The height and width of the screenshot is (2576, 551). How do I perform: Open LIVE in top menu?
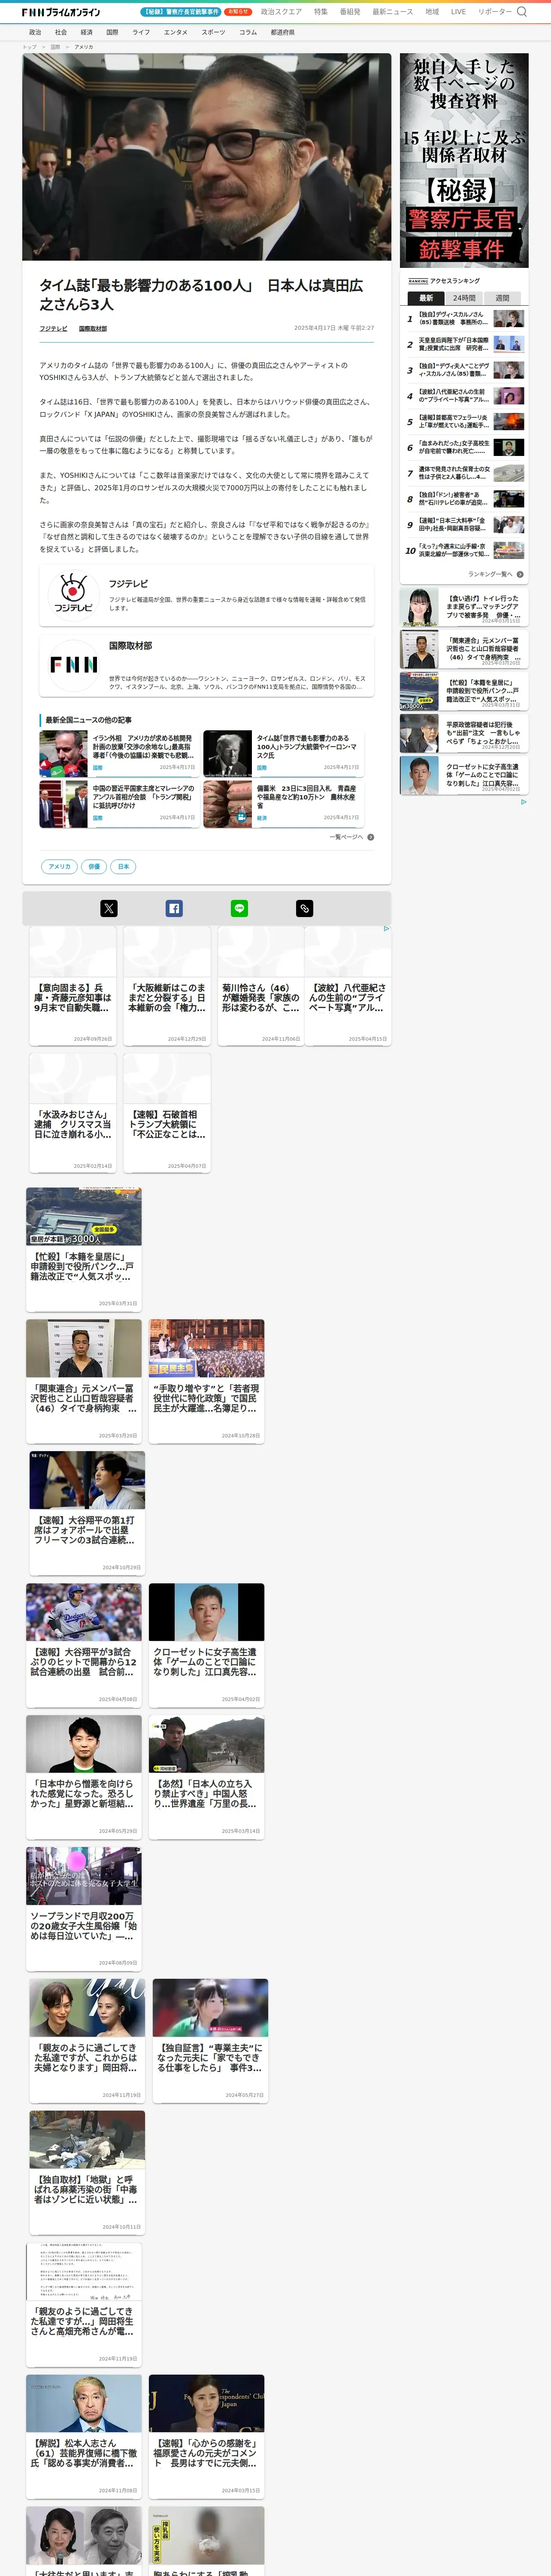click(458, 12)
